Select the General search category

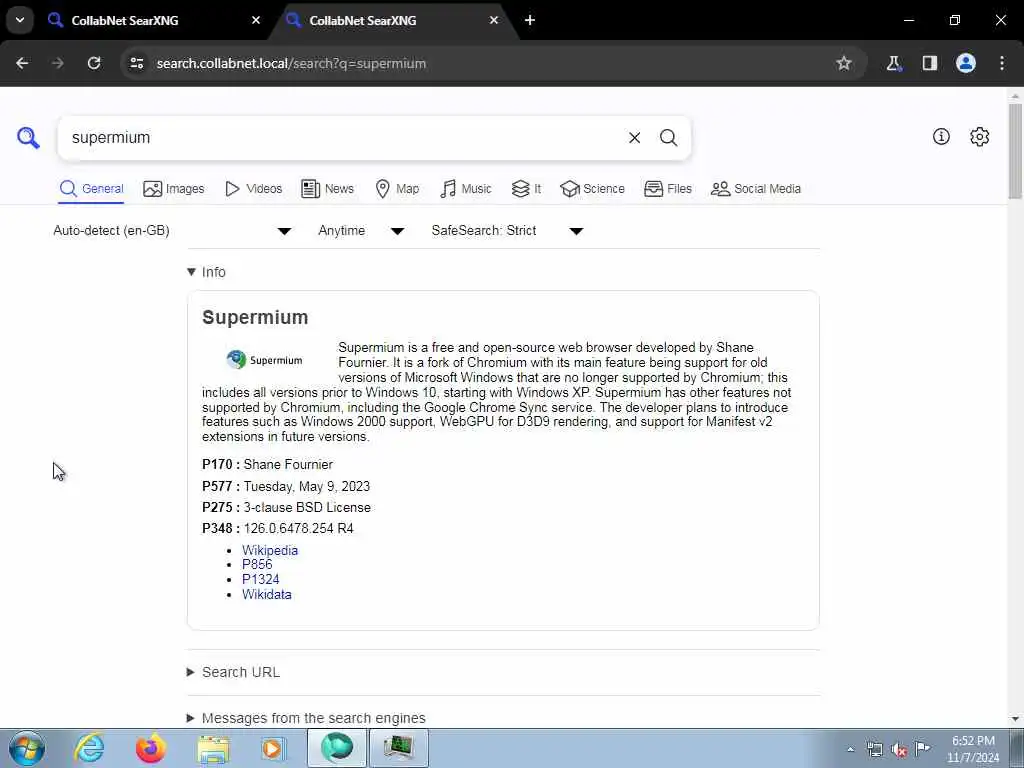click(x=91, y=189)
